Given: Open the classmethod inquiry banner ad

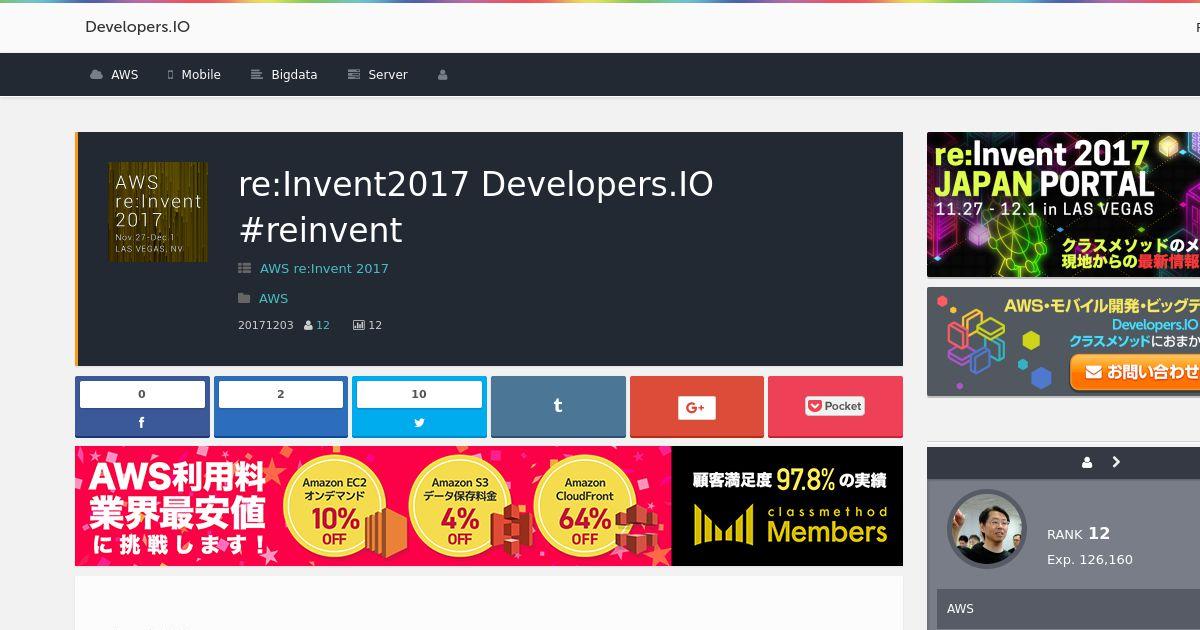Looking at the screenshot, I should [x=1063, y=342].
